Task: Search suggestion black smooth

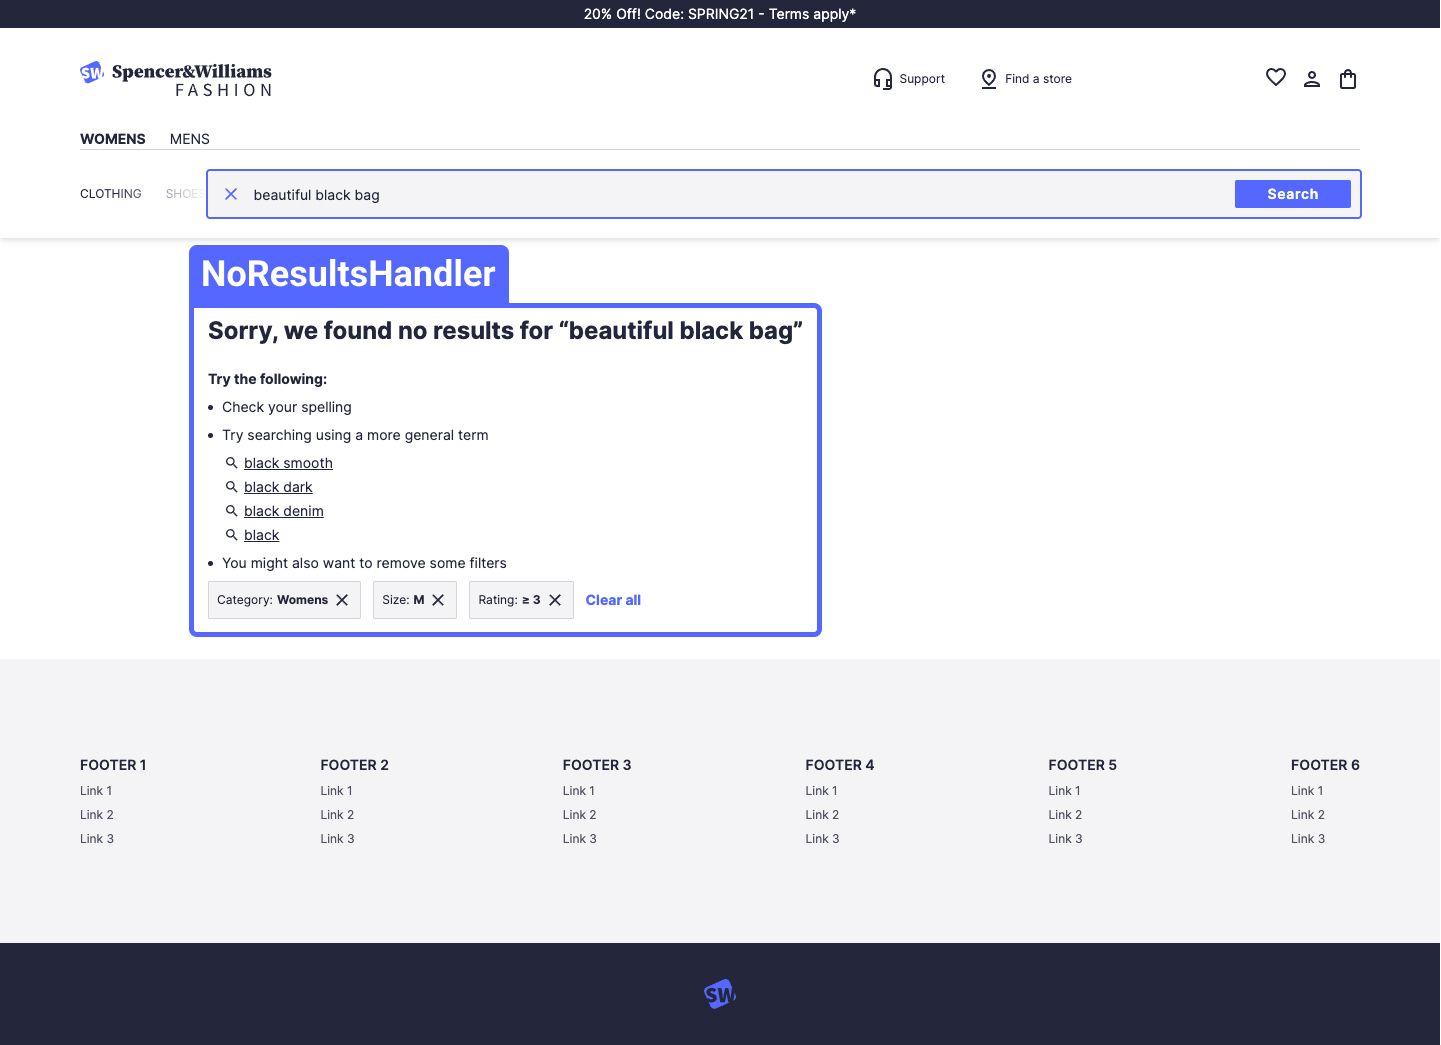Action: [288, 463]
